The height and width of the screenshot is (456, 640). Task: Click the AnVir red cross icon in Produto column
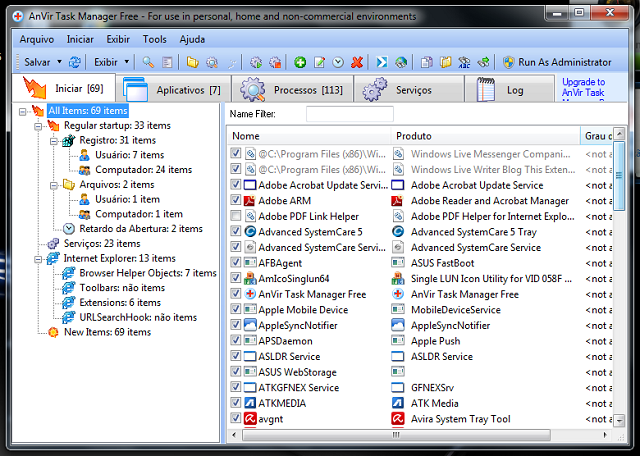(x=398, y=294)
